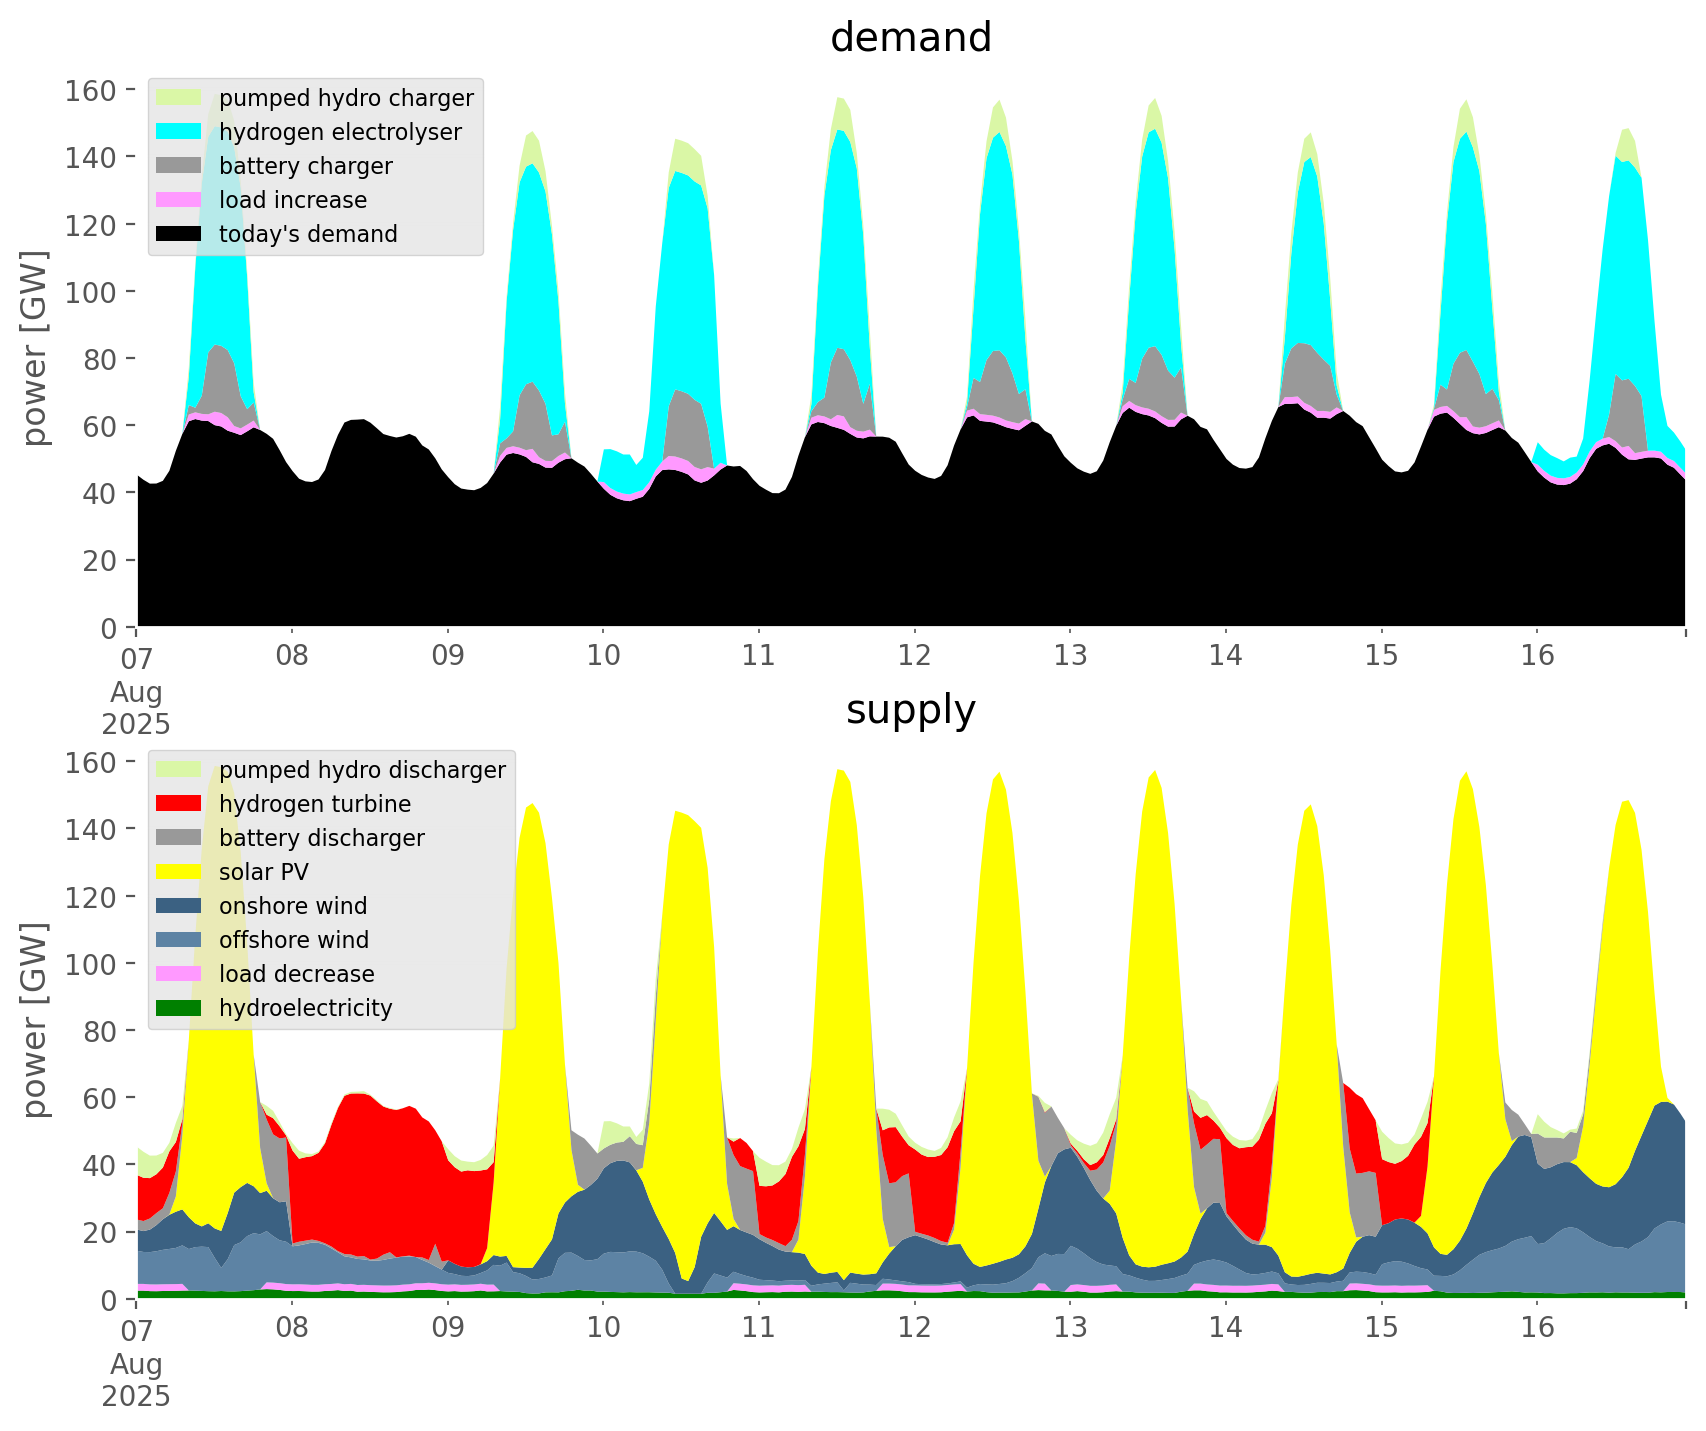
Task: Click the pink load increase legend swatch
Action: tap(179, 200)
